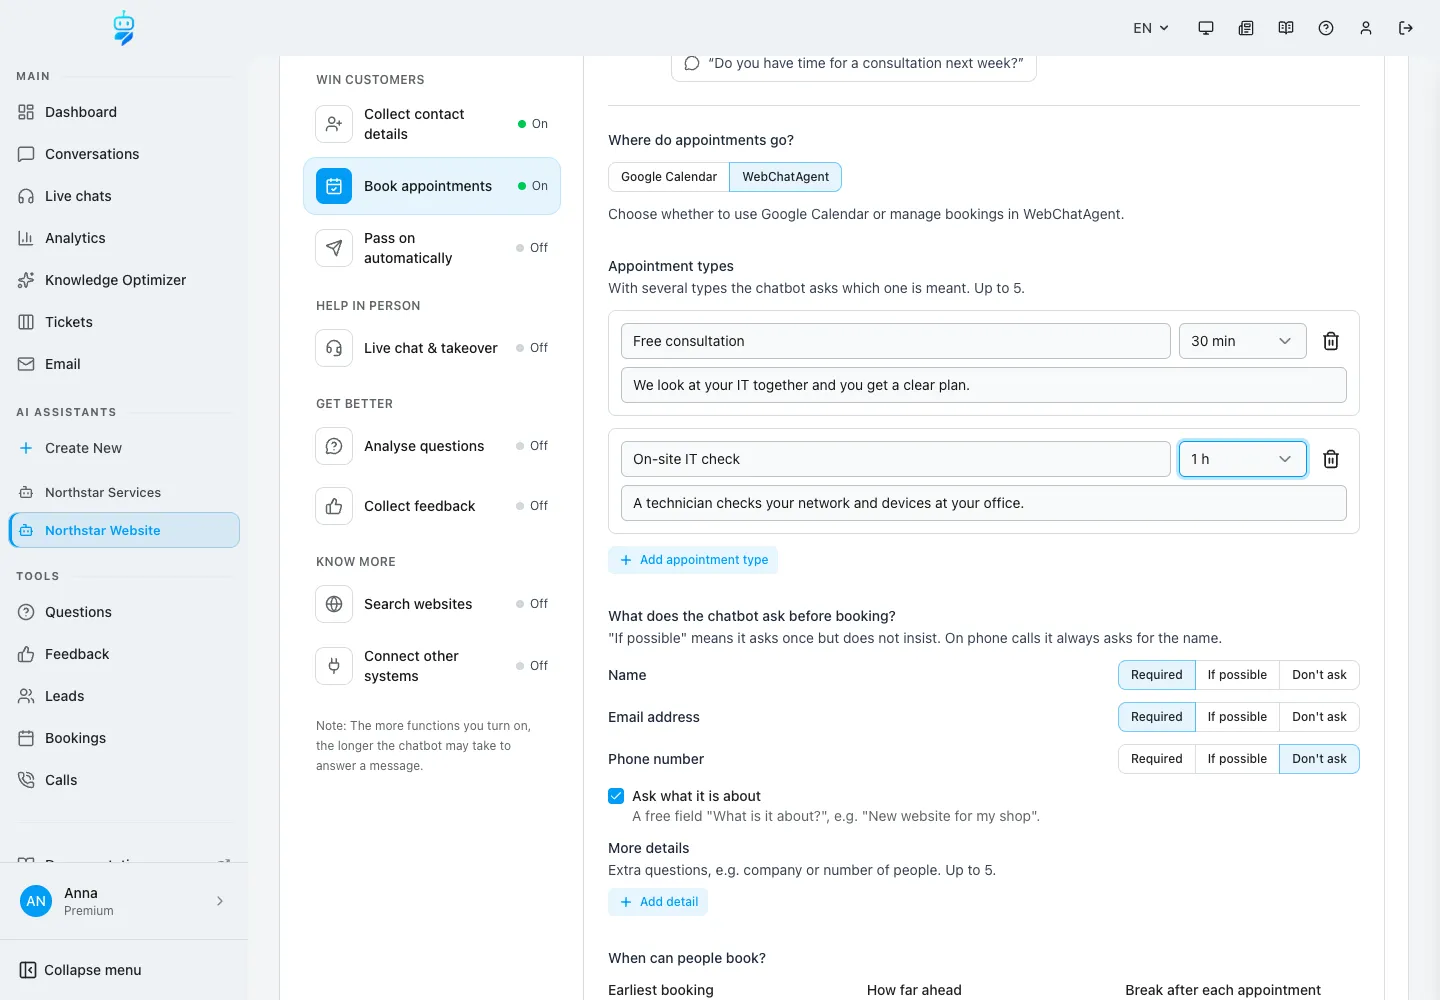Choose Google Calendar for appointments
This screenshot has height=1000, width=1440.
pyautogui.click(x=669, y=177)
